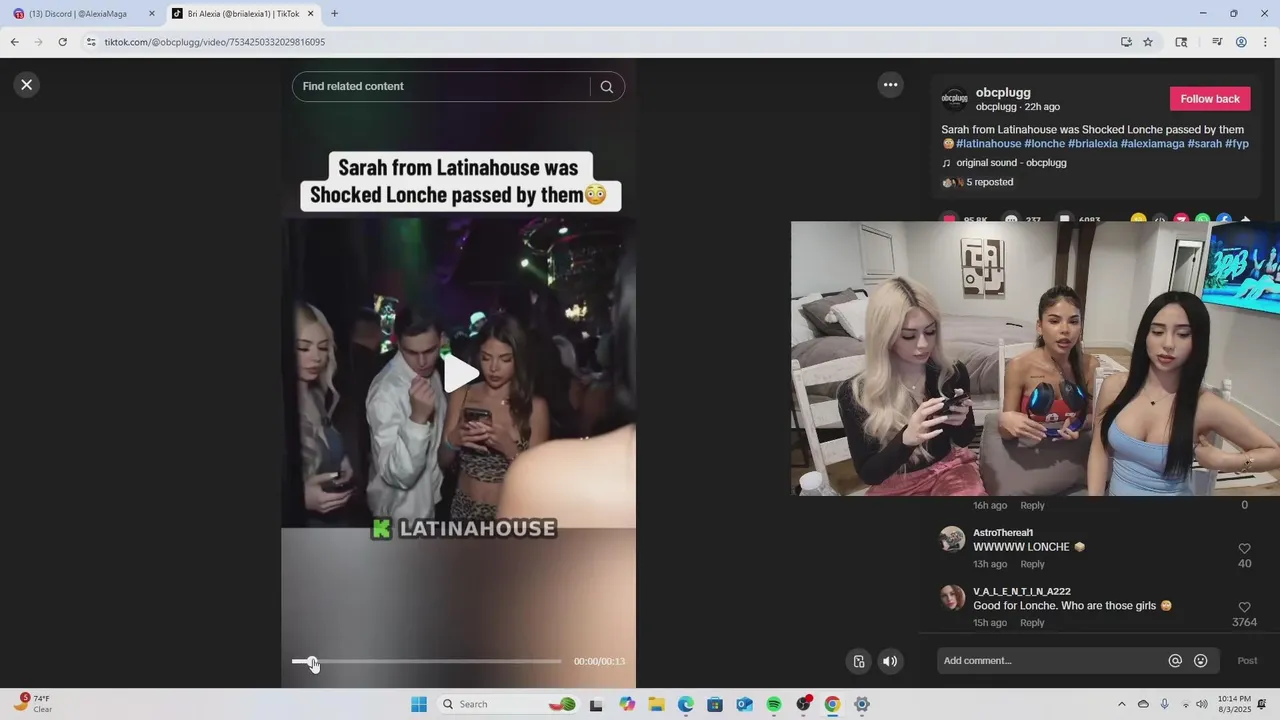Click the Follow back button

(1210, 99)
